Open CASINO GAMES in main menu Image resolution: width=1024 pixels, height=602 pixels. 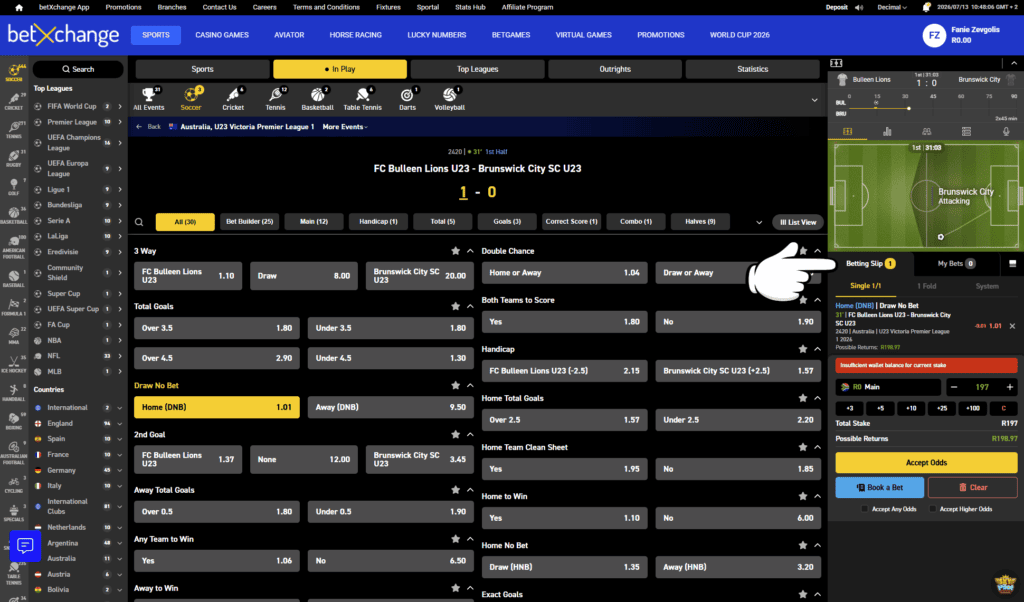[x=222, y=35]
